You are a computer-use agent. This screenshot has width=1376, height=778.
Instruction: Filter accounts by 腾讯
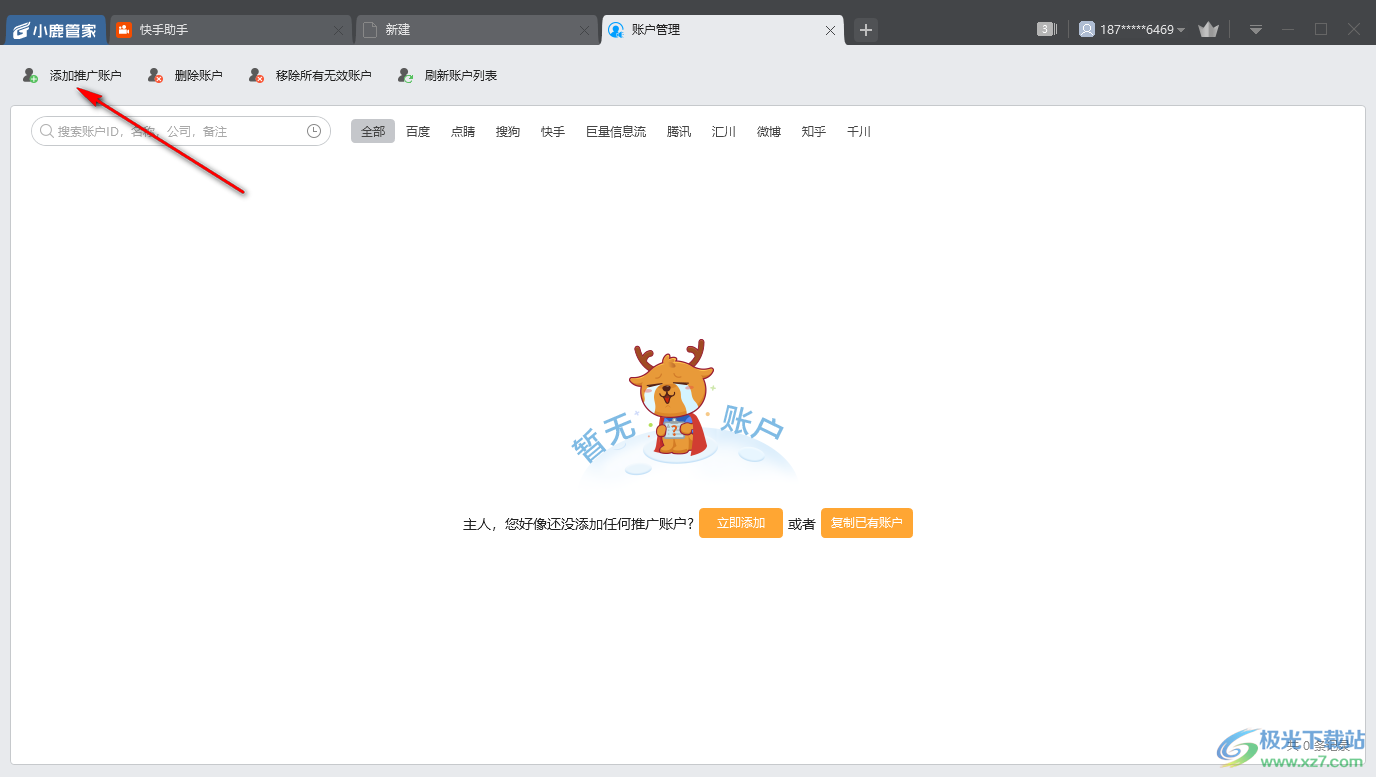(x=679, y=131)
